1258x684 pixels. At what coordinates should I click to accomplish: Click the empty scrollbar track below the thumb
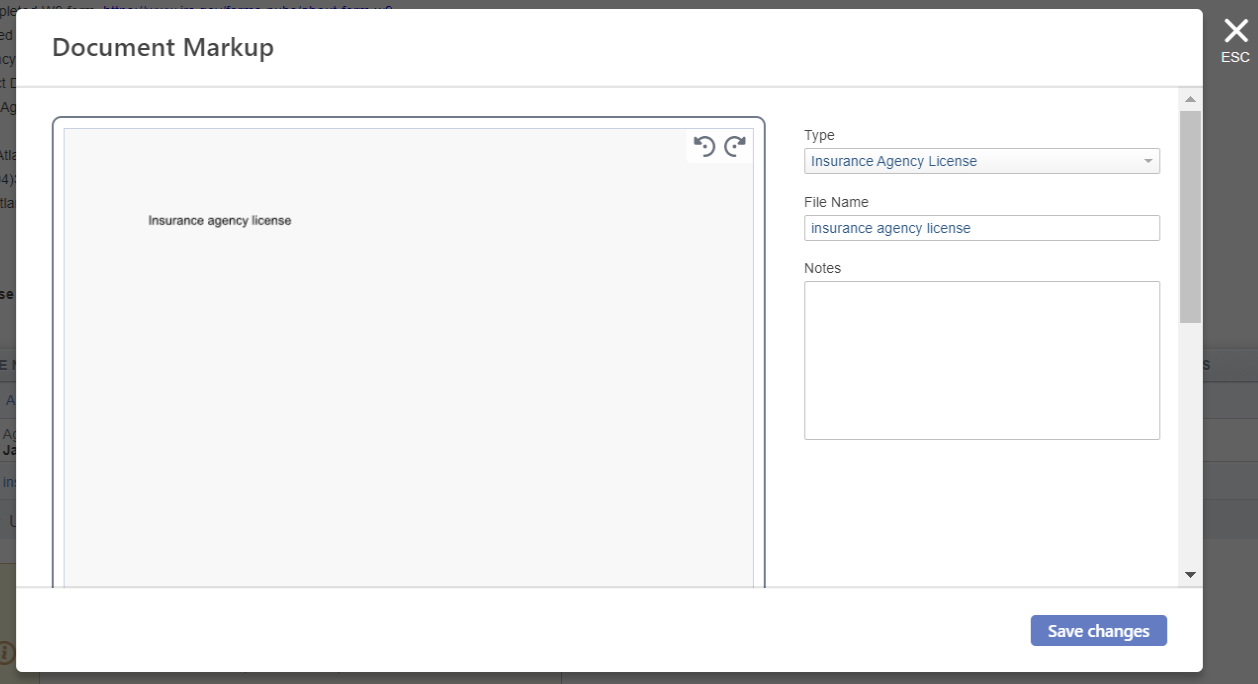coord(1190,450)
